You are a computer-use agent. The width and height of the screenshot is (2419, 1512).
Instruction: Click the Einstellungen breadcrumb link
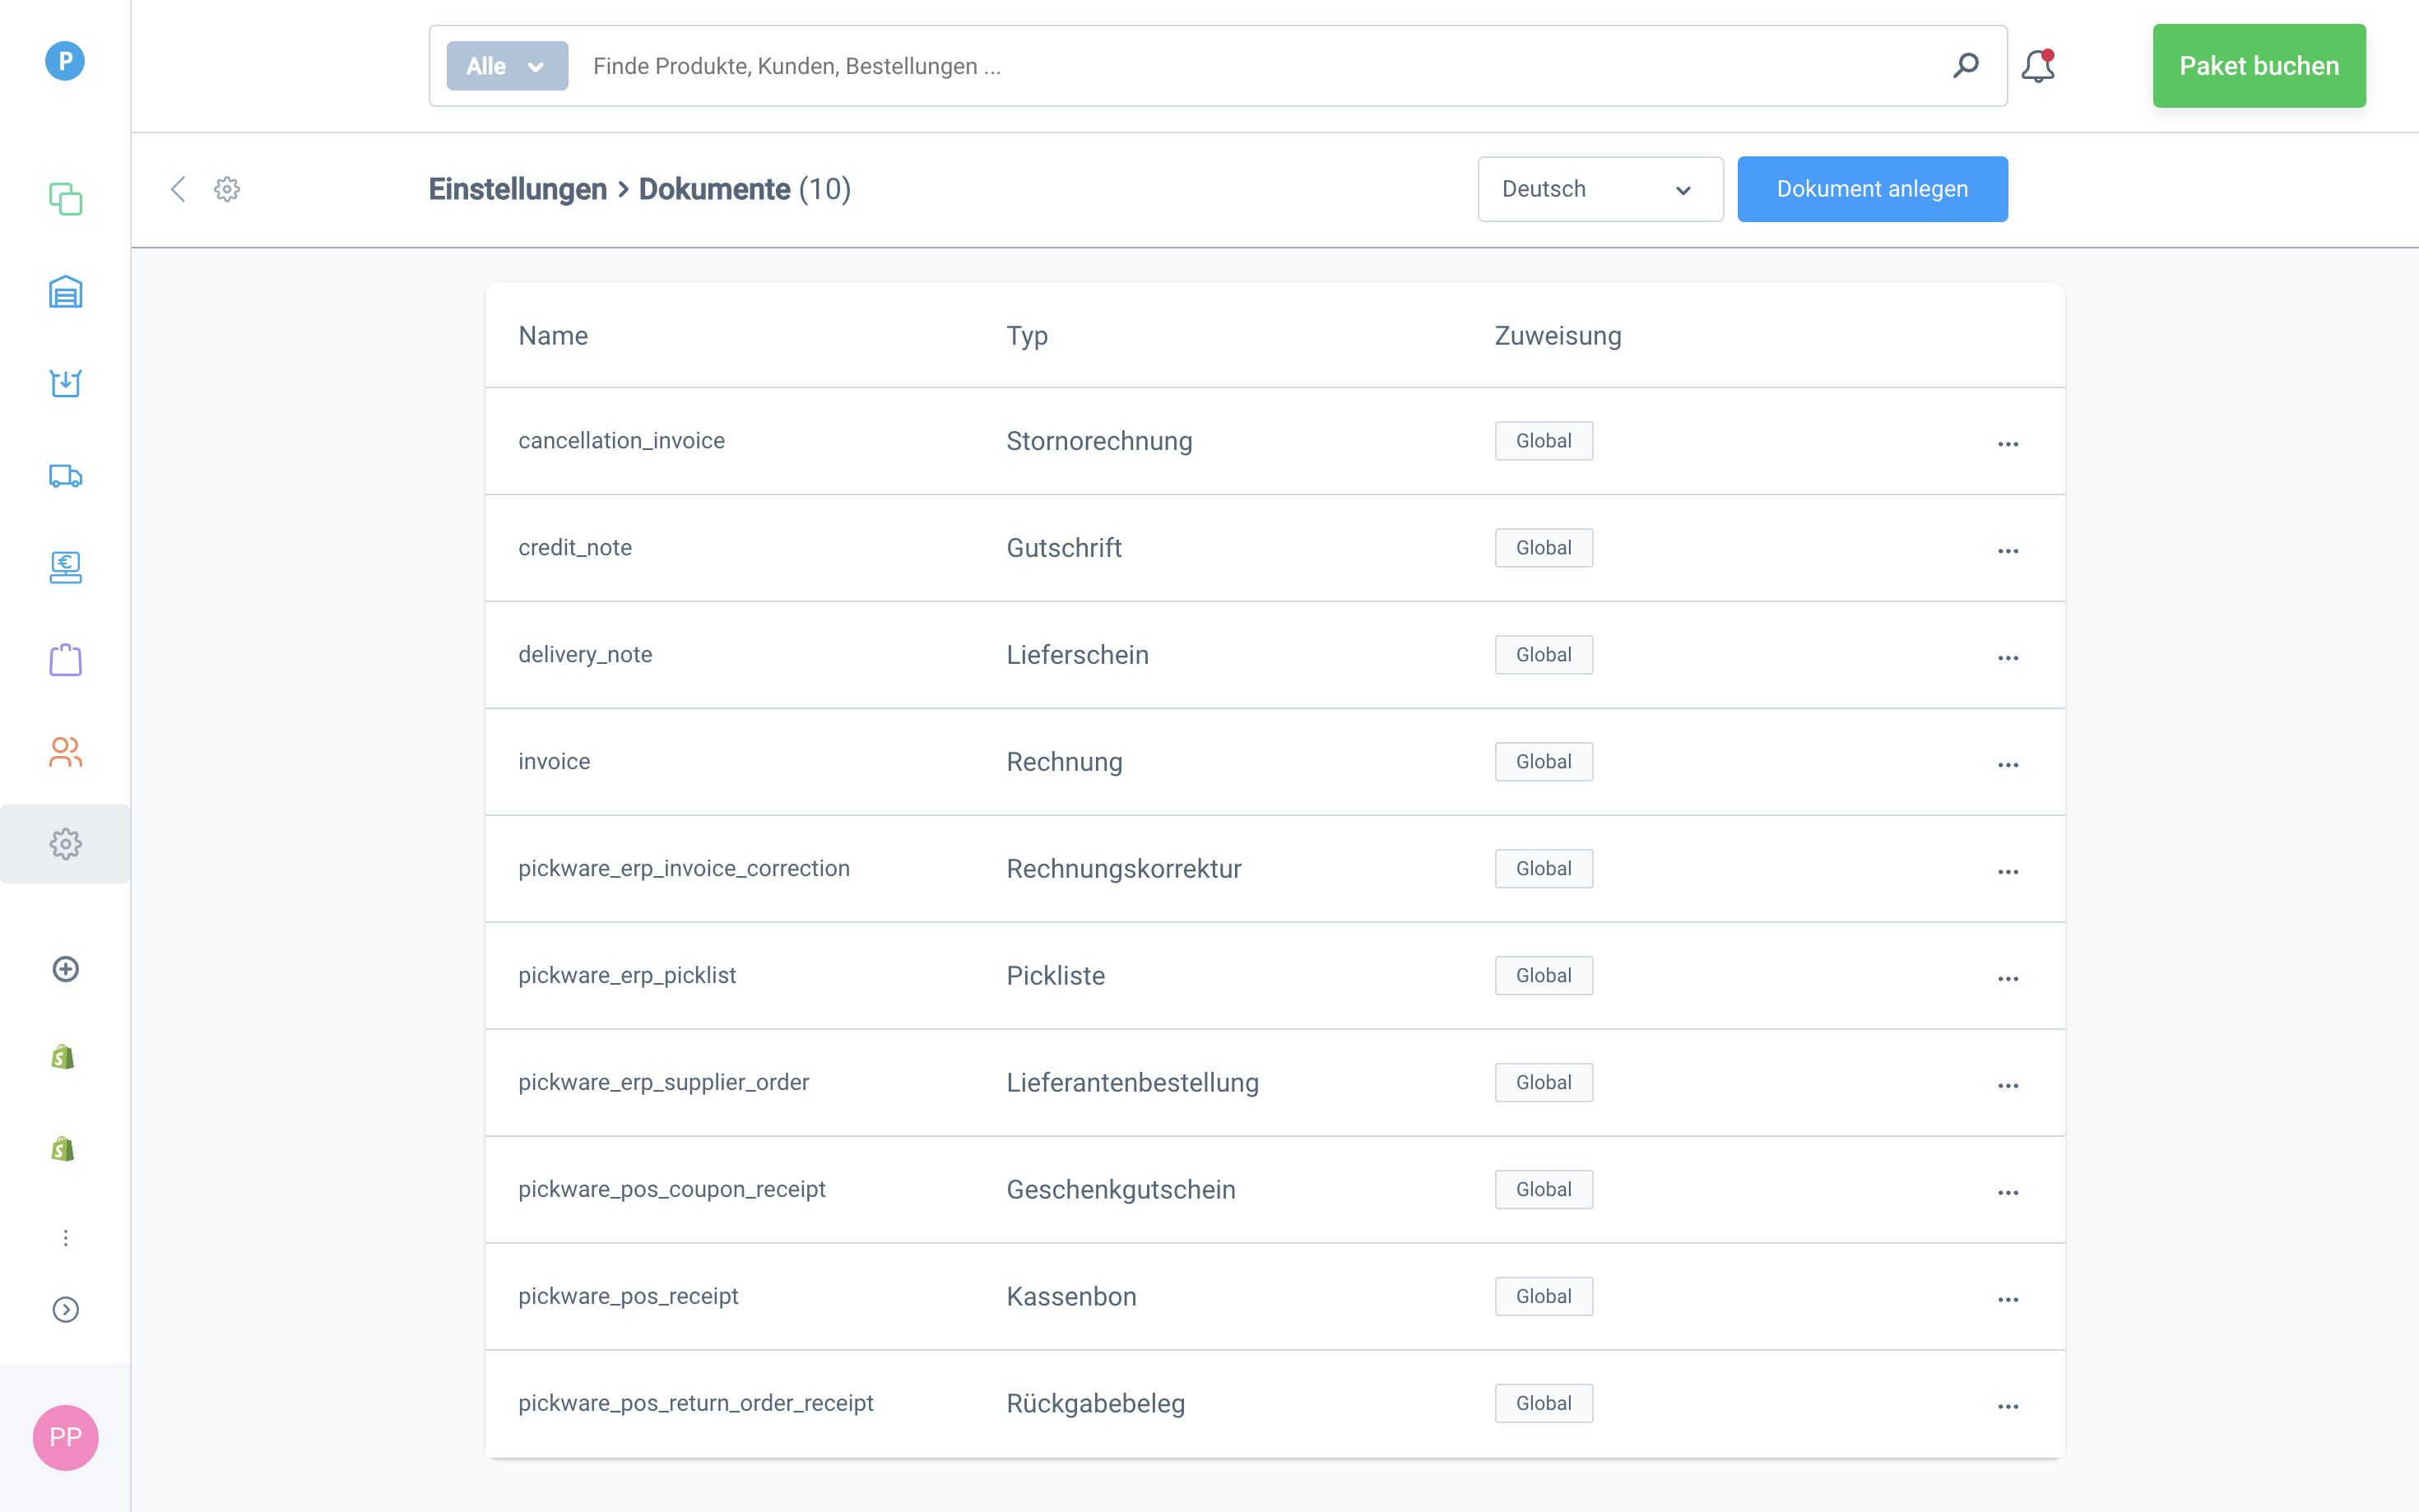(x=517, y=189)
